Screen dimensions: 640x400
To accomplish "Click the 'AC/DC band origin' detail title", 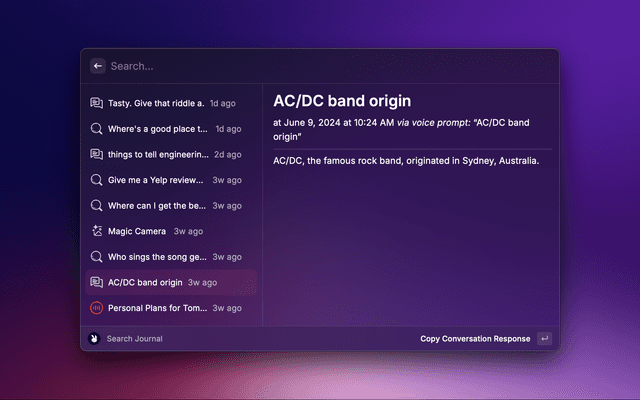I will pyautogui.click(x=342, y=101).
